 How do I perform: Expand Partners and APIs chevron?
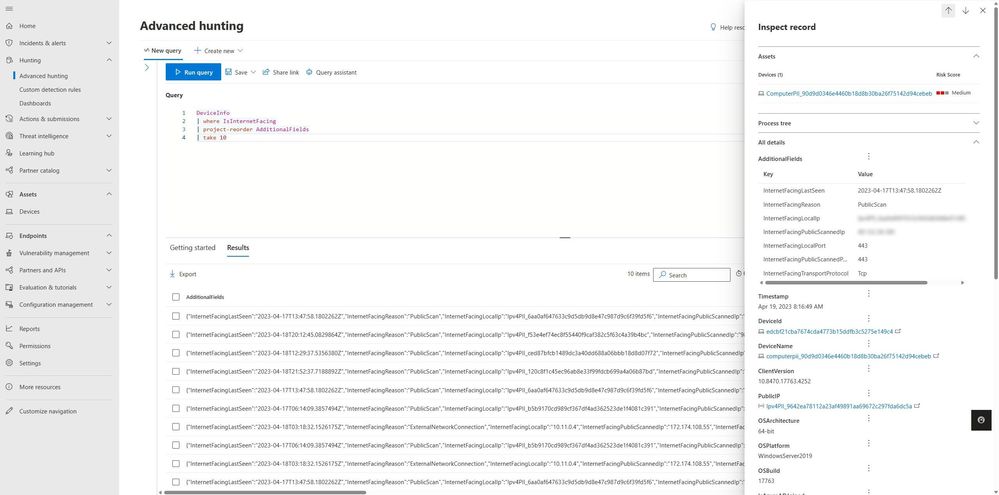click(109, 270)
